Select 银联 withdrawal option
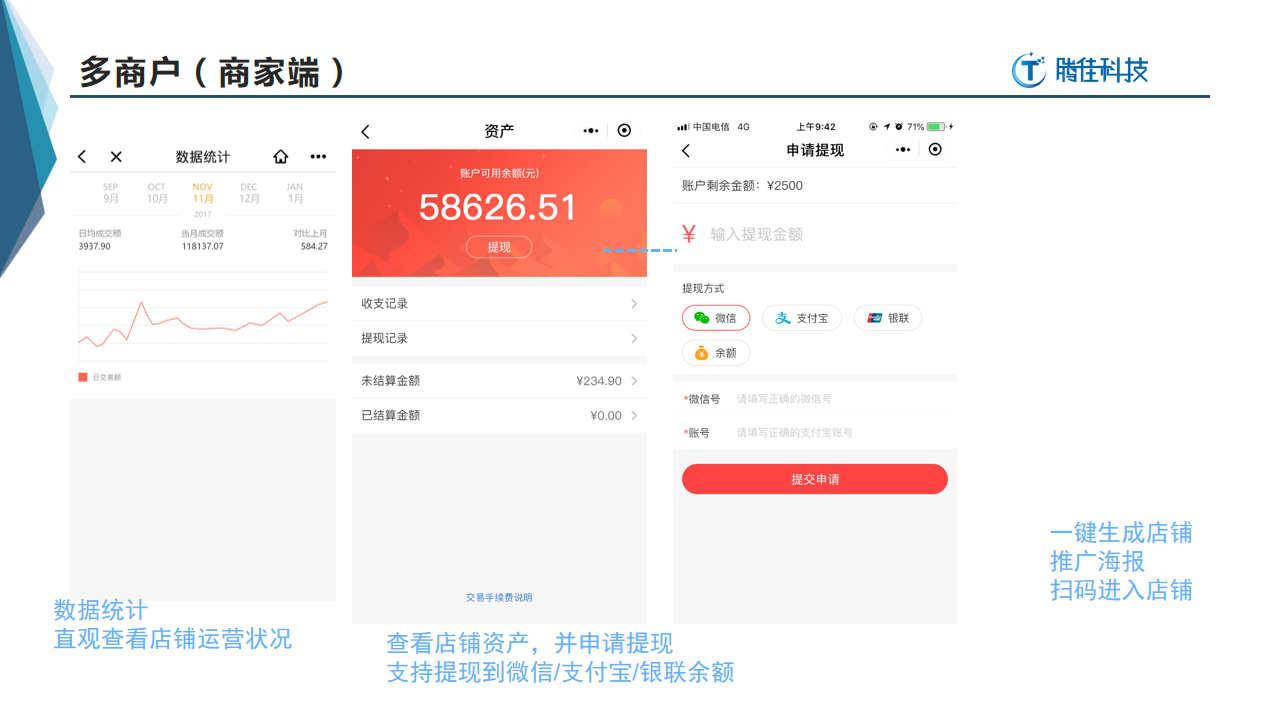 click(x=887, y=318)
